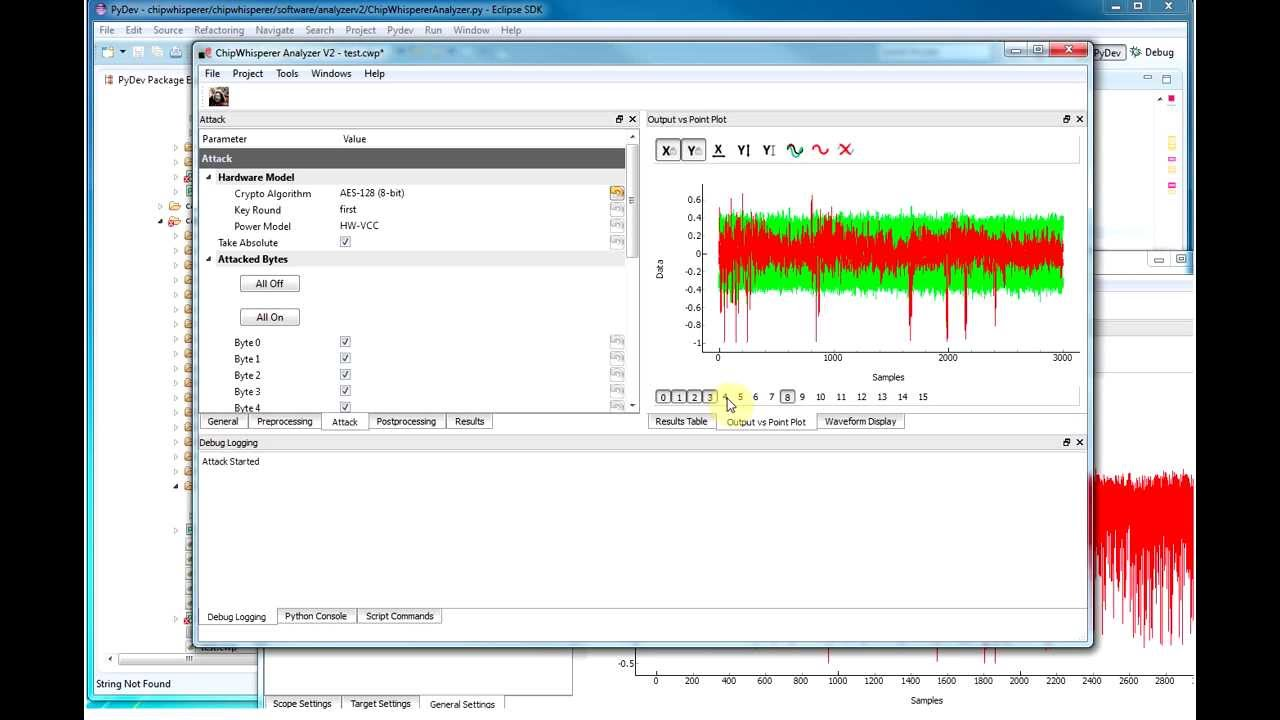
Task: Uncheck the Byte 1 checkbox
Action: pos(345,358)
